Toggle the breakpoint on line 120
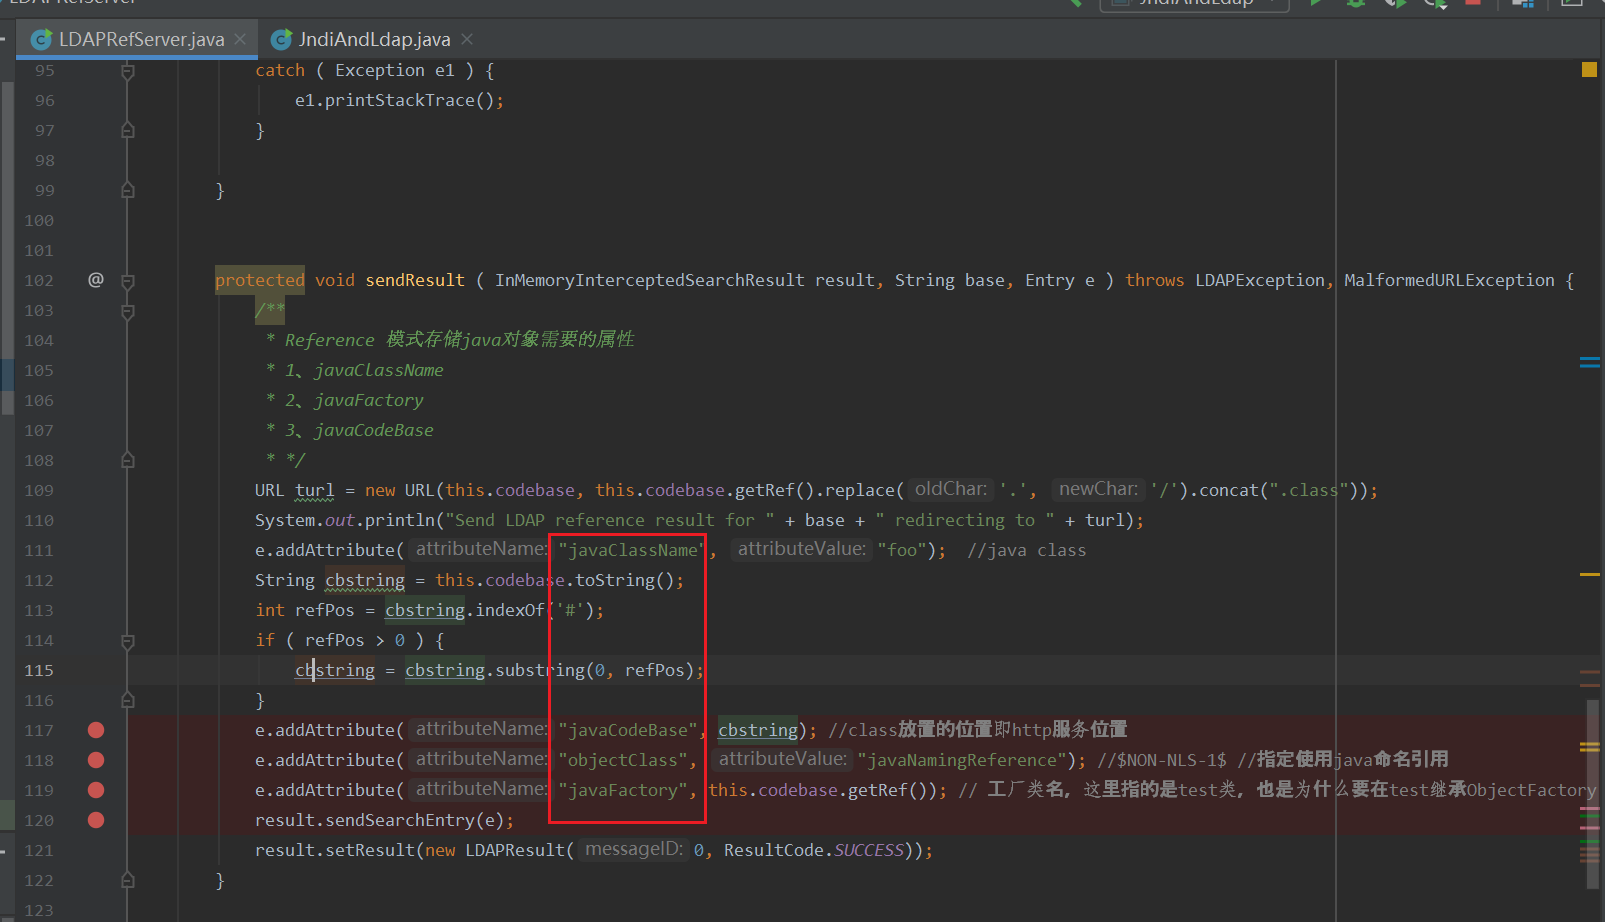Image resolution: width=1605 pixels, height=922 pixels. [x=96, y=820]
